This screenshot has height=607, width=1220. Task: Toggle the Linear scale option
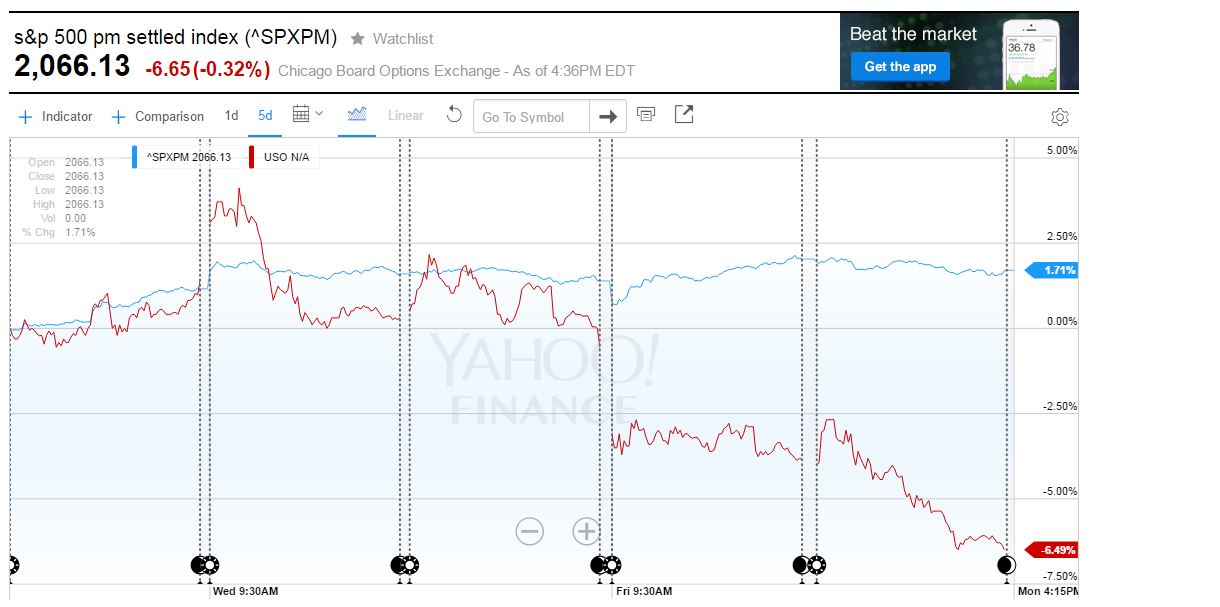[x=405, y=116]
